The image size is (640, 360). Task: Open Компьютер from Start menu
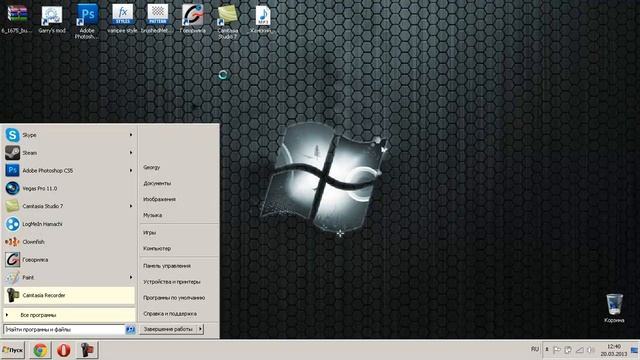point(157,249)
